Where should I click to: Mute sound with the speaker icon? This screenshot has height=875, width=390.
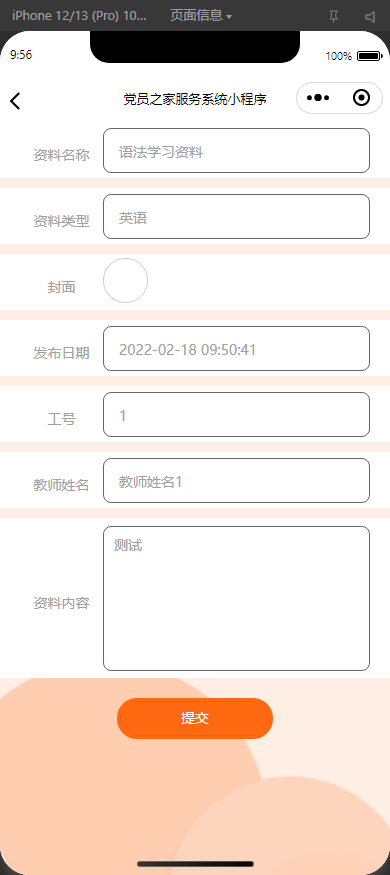pos(370,17)
